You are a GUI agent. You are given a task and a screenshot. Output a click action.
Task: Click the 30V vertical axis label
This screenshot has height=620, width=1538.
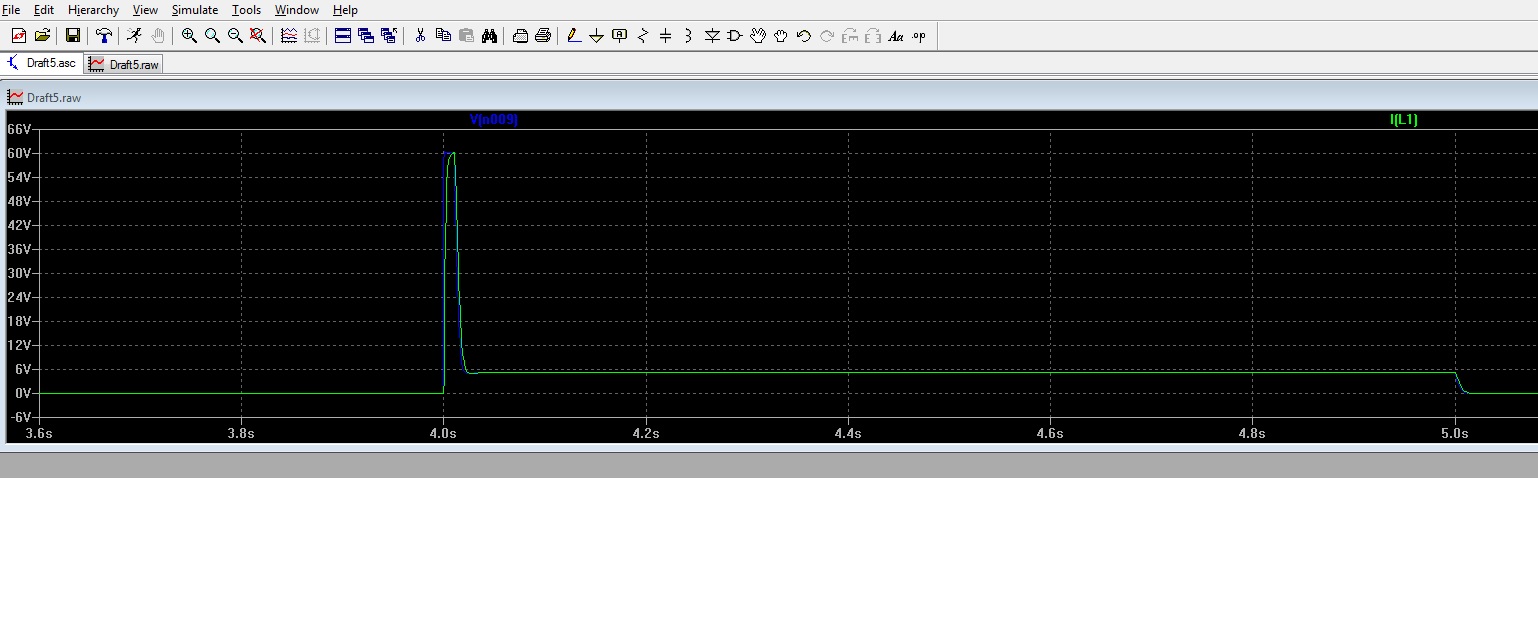point(20,273)
